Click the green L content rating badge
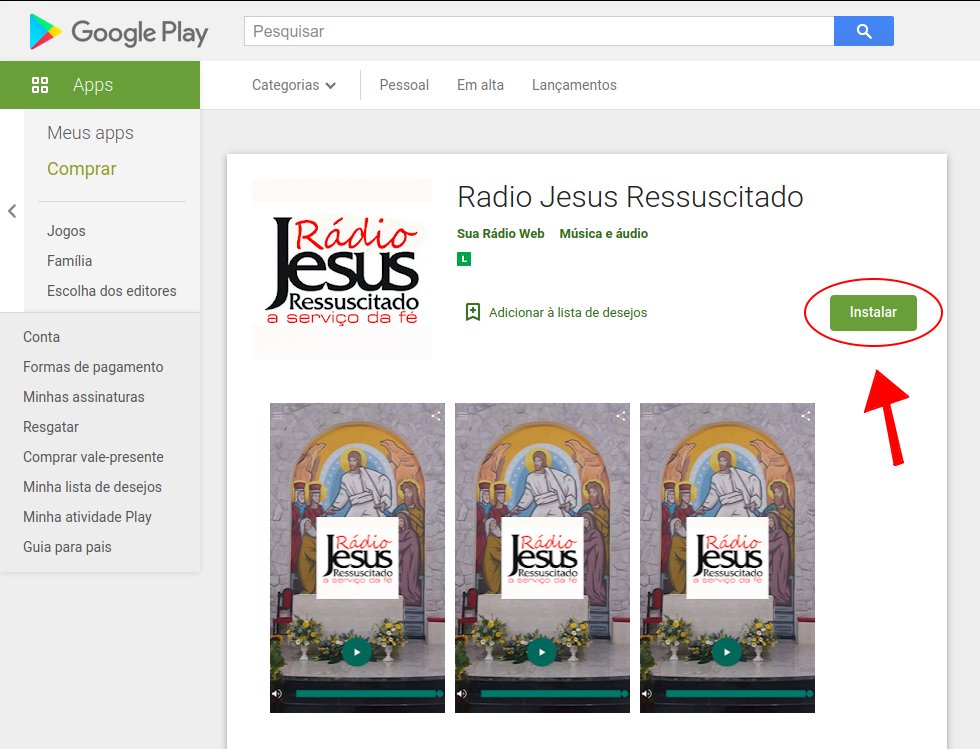The width and height of the screenshot is (980, 749). click(x=464, y=259)
